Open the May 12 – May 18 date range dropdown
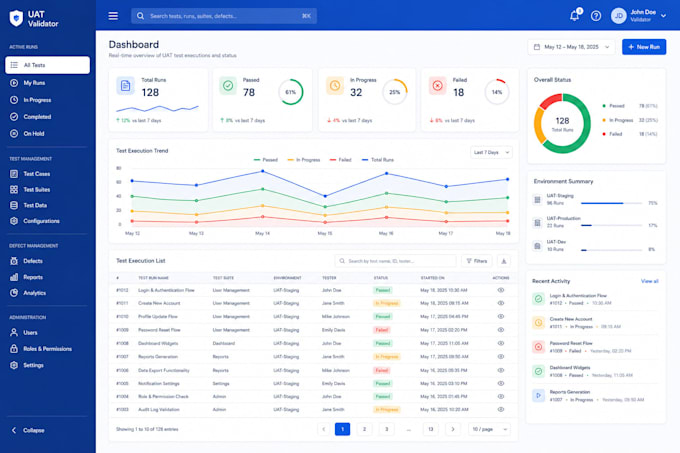 pyautogui.click(x=571, y=47)
